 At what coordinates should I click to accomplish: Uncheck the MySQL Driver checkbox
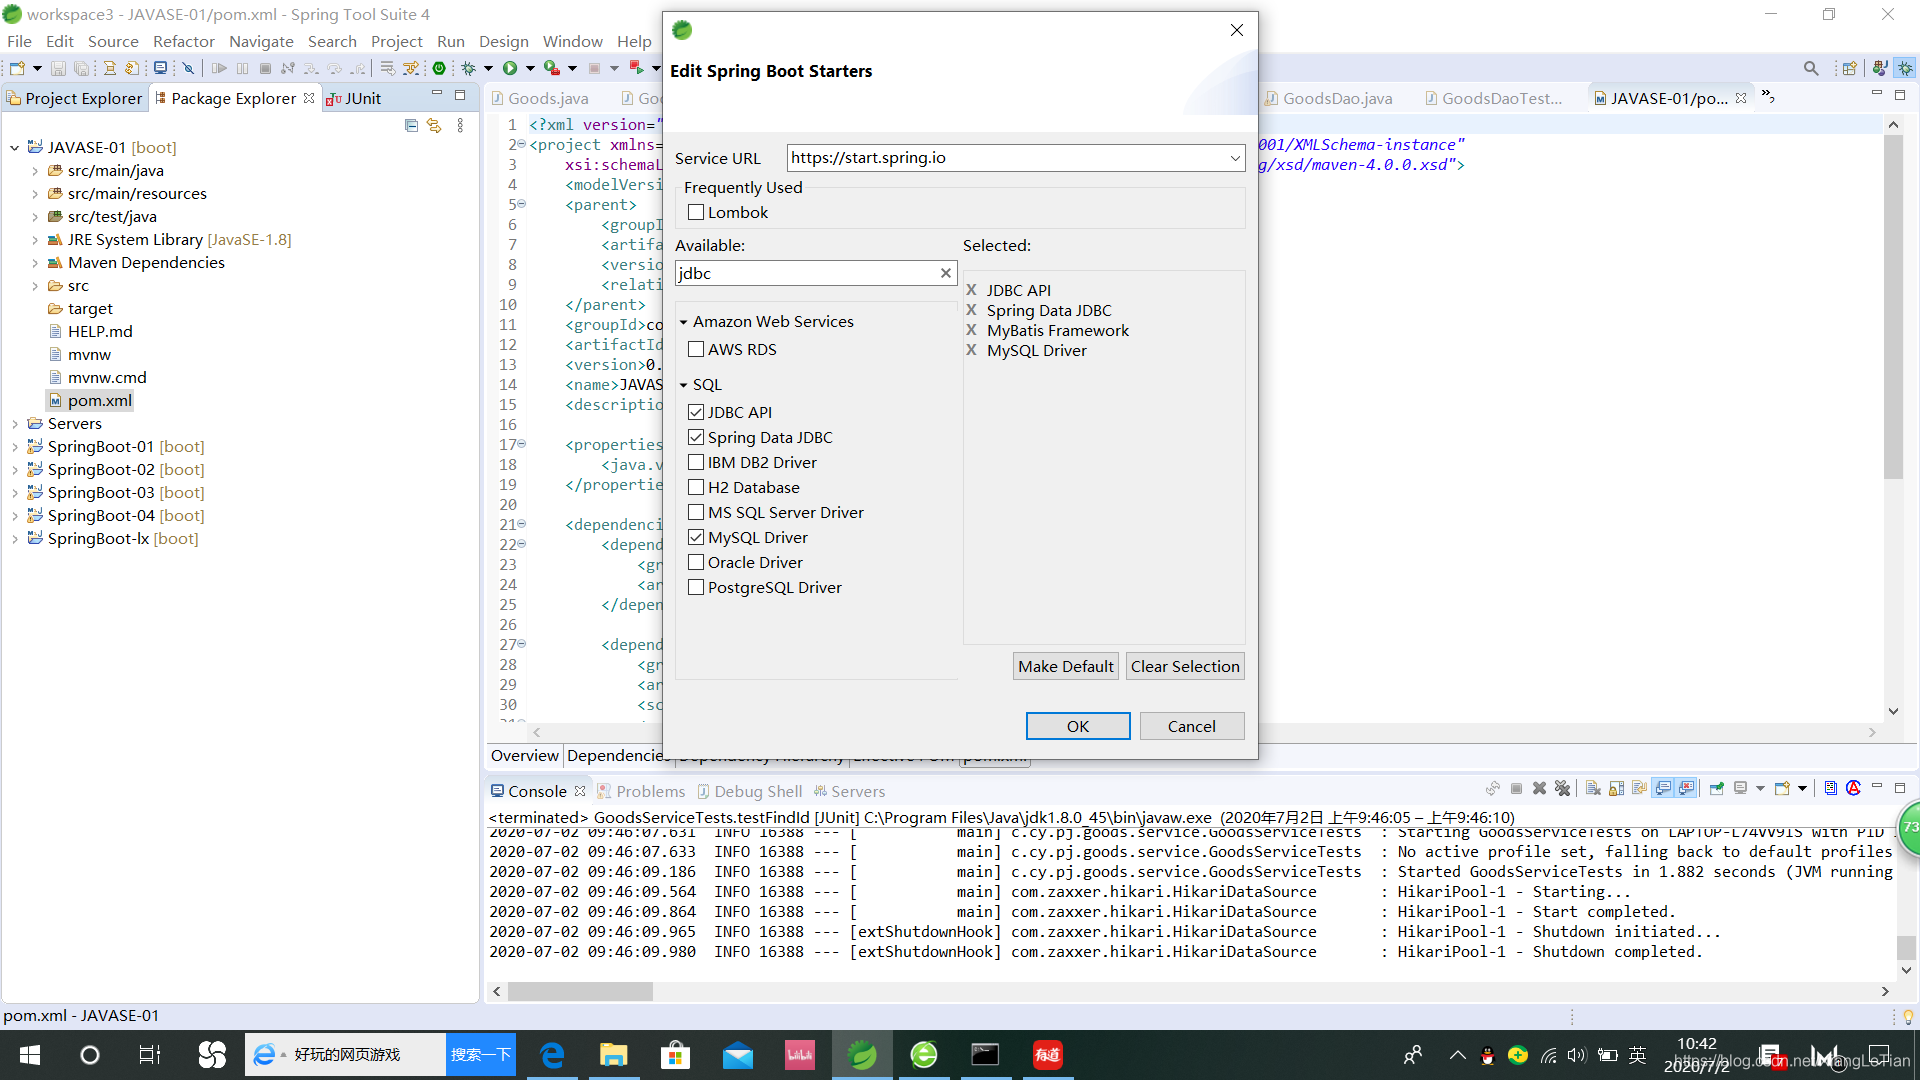[x=696, y=537]
